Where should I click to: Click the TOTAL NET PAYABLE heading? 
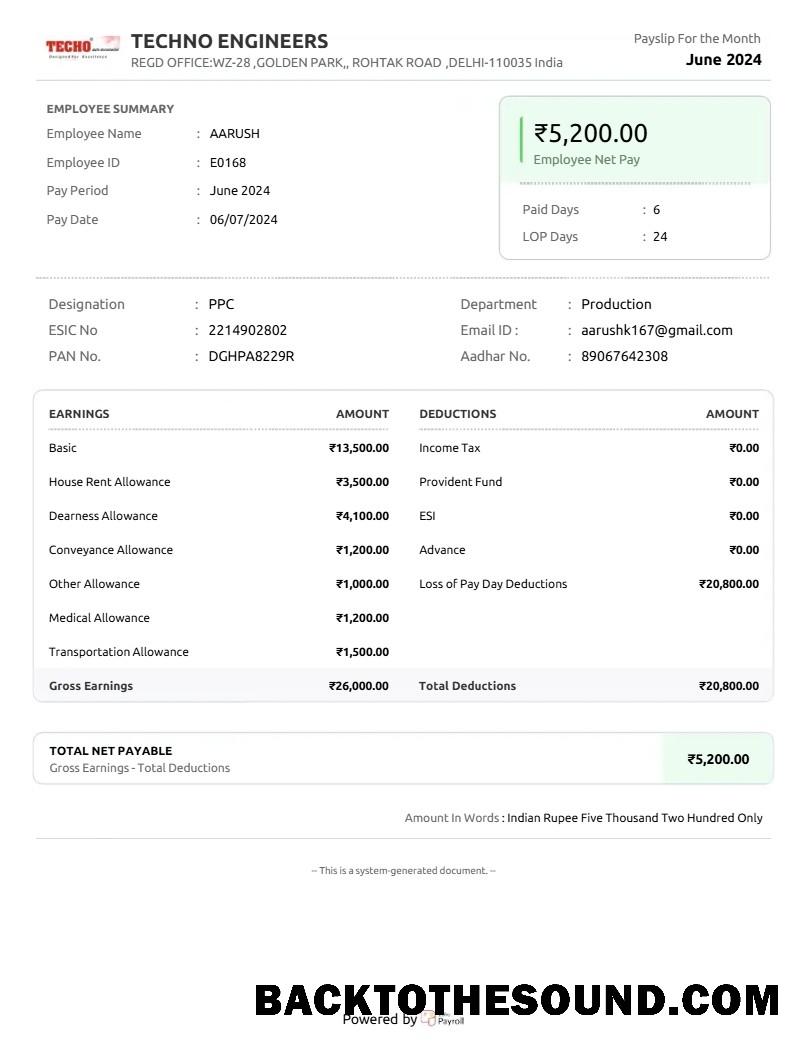pos(111,751)
